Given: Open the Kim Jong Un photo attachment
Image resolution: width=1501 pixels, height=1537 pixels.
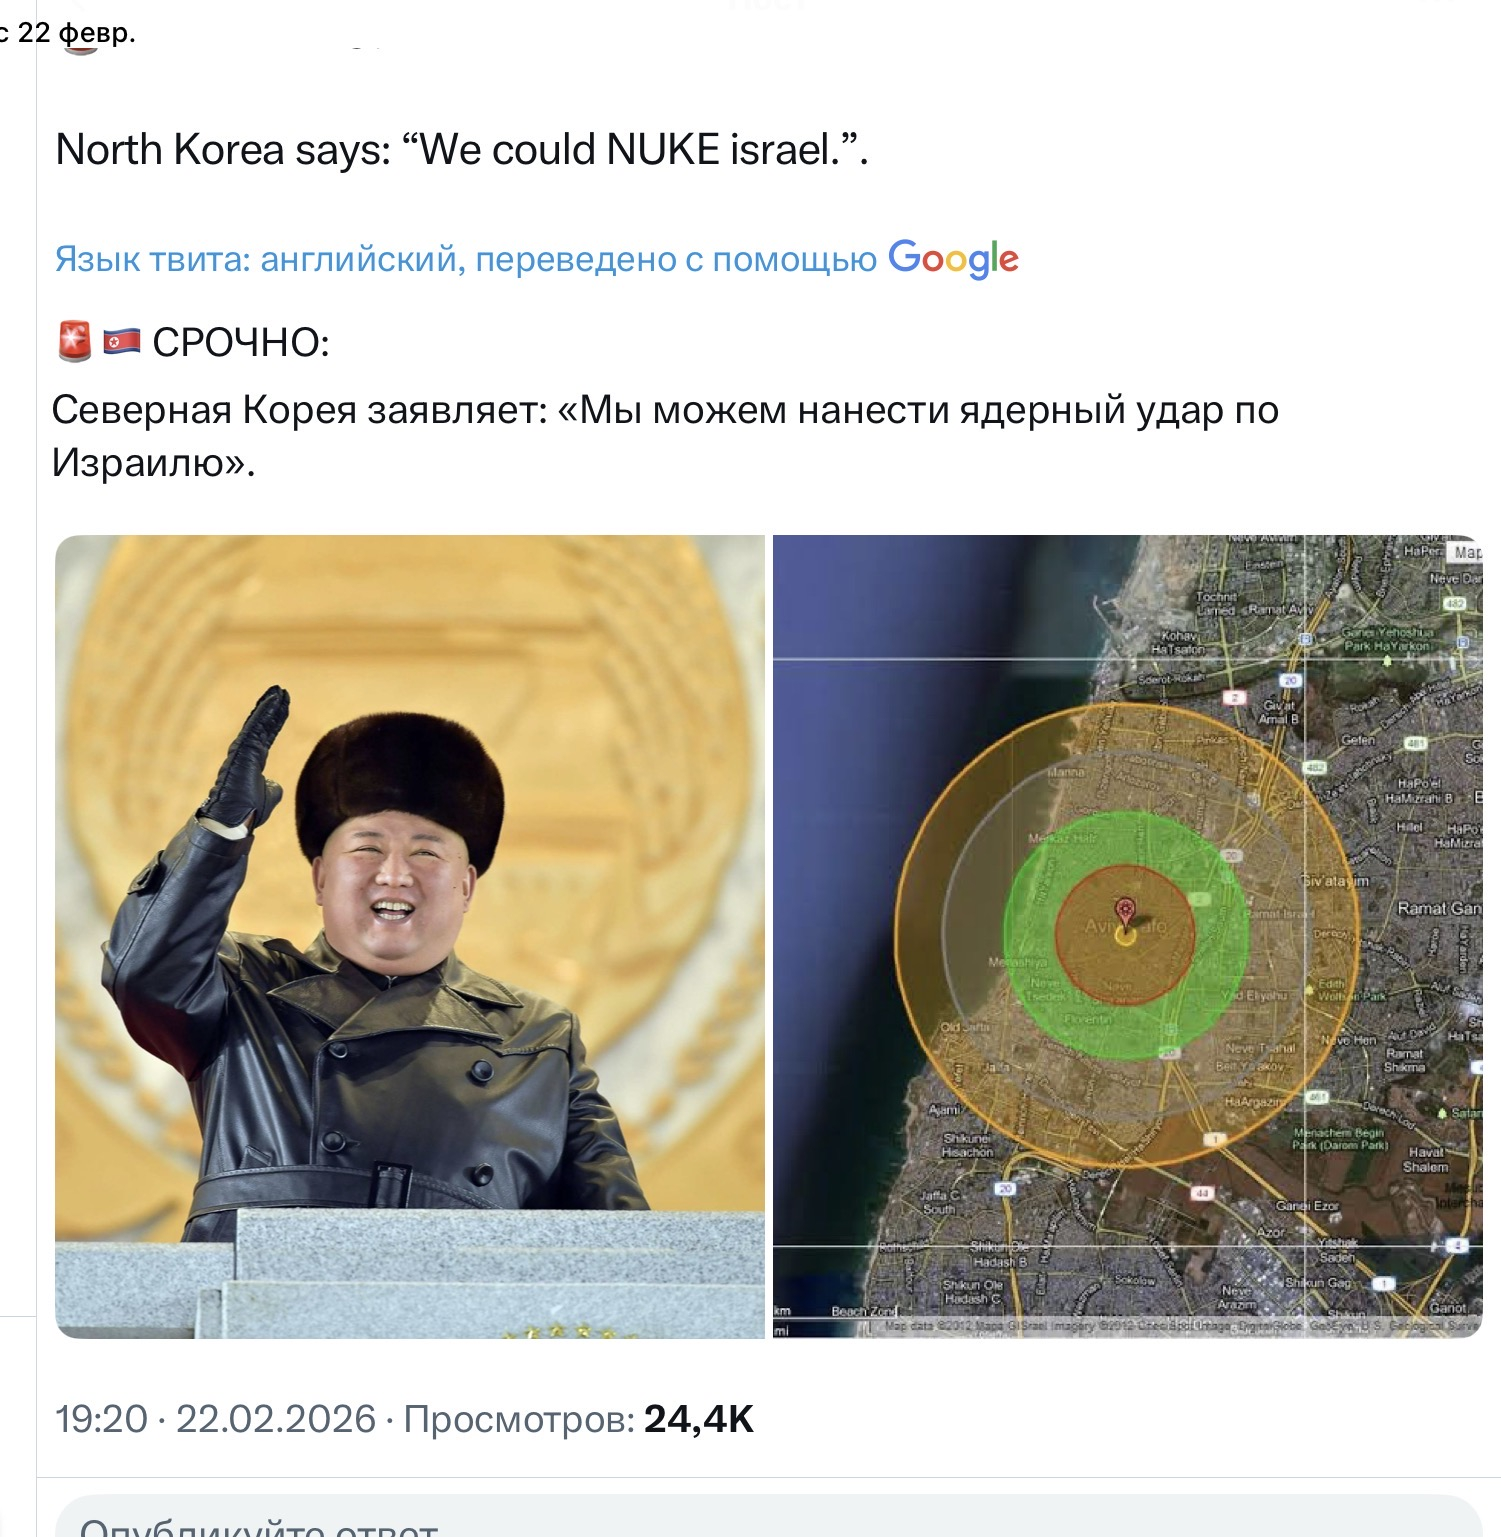Looking at the screenshot, I should click(x=410, y=936).
